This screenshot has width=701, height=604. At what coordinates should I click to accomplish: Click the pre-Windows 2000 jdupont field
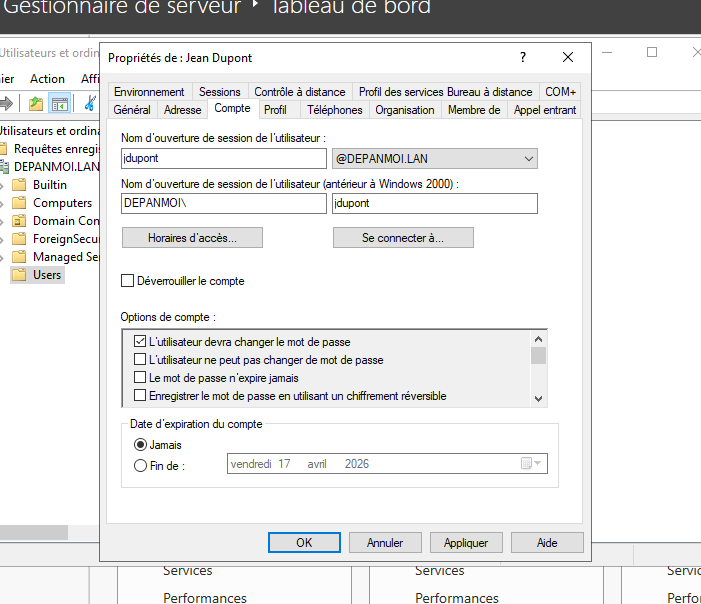[435, 203]
